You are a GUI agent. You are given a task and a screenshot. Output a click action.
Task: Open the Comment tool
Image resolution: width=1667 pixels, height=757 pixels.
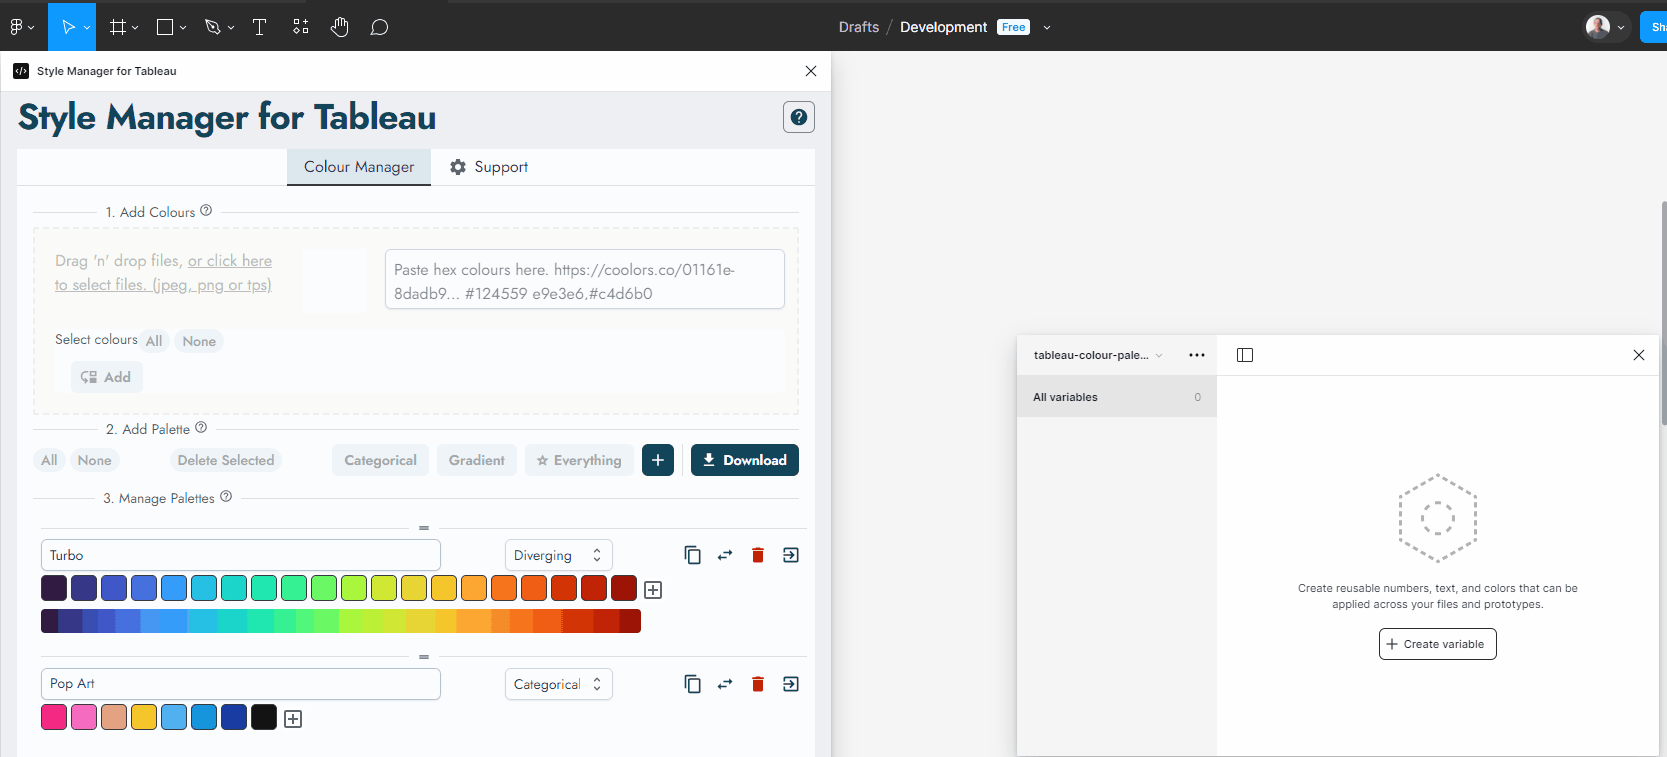coord(379,27)
